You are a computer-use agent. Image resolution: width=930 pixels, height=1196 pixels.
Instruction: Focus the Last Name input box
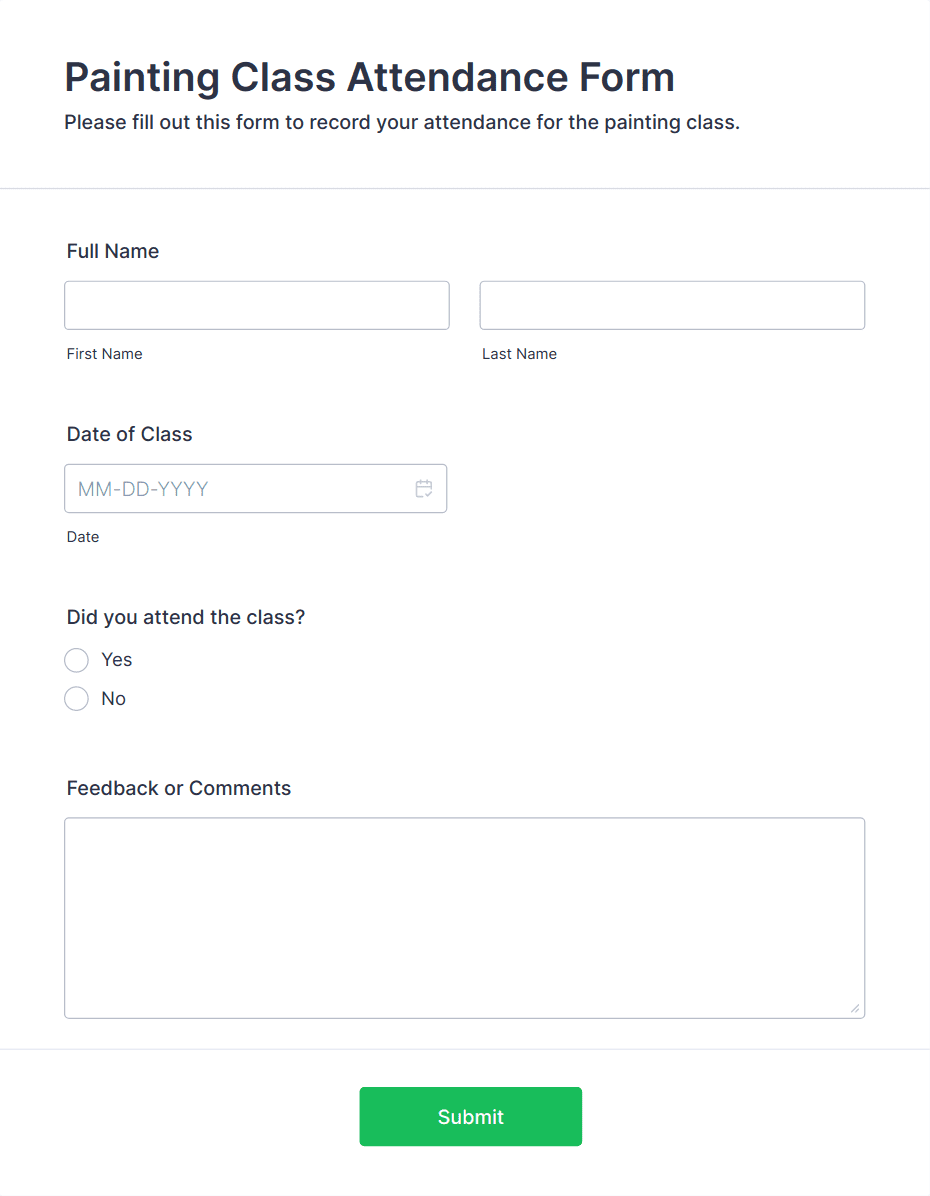pos(672,305)
